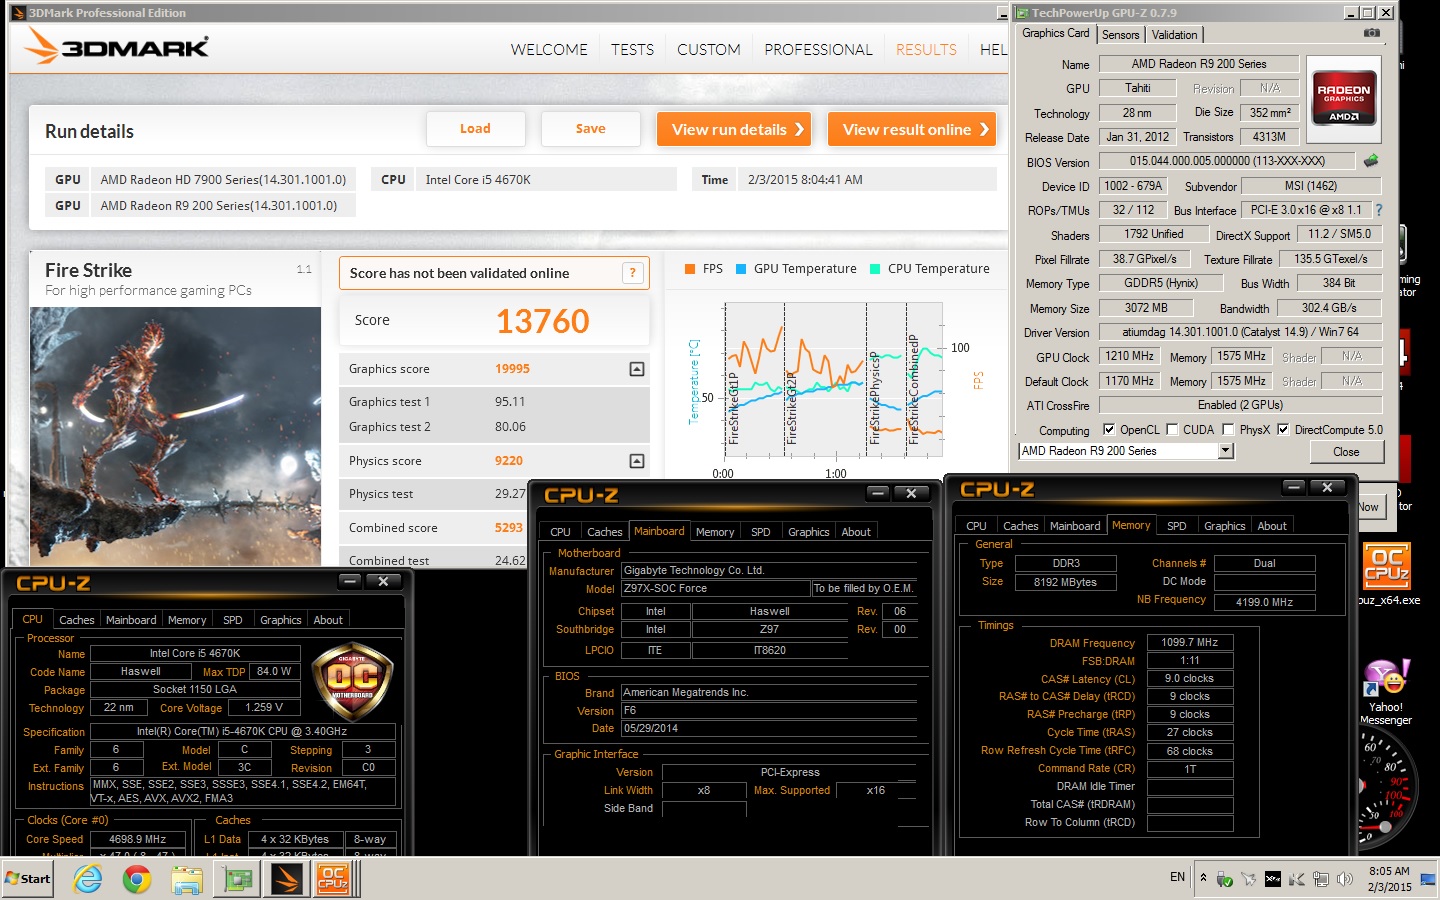Show hidden system tray icons arrow
The image size is (1440, 900).
click(x=1203, y=878)
